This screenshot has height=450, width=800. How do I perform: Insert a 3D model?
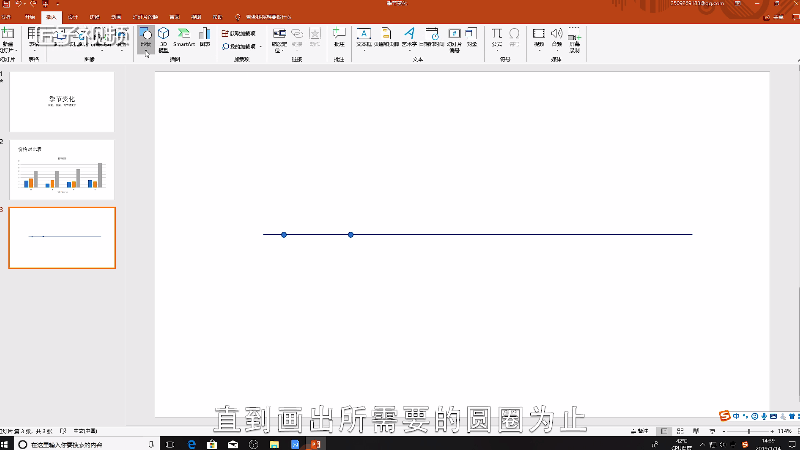[x=163, y=40]
